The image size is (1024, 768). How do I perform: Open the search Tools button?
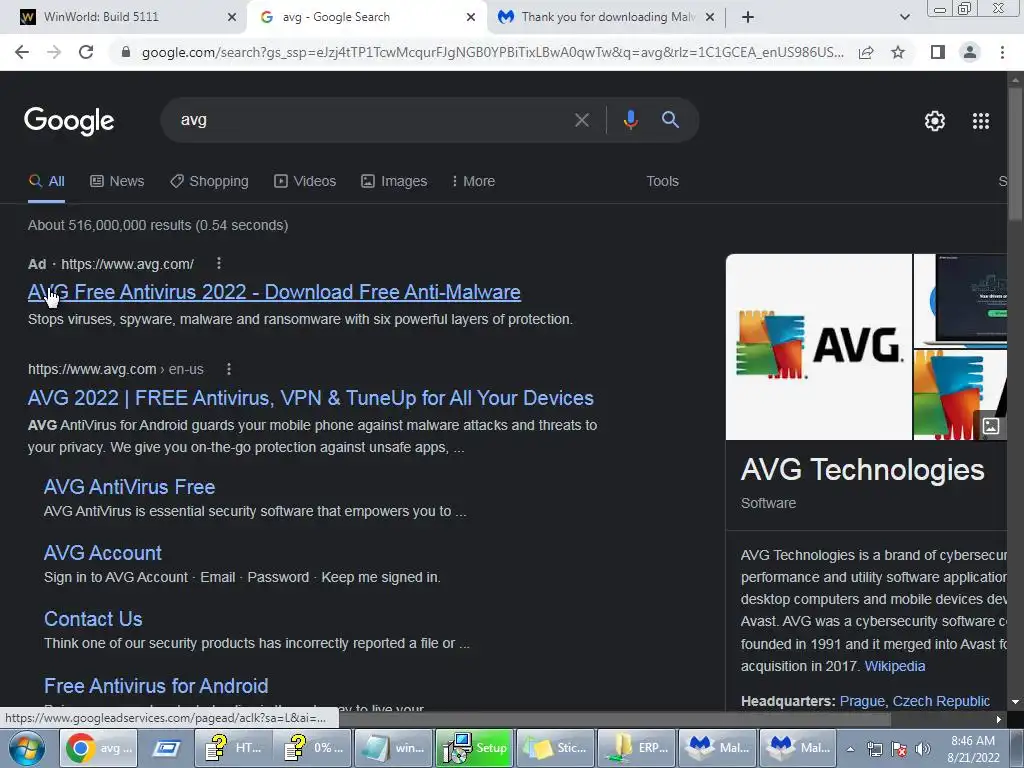pos(662,181)
